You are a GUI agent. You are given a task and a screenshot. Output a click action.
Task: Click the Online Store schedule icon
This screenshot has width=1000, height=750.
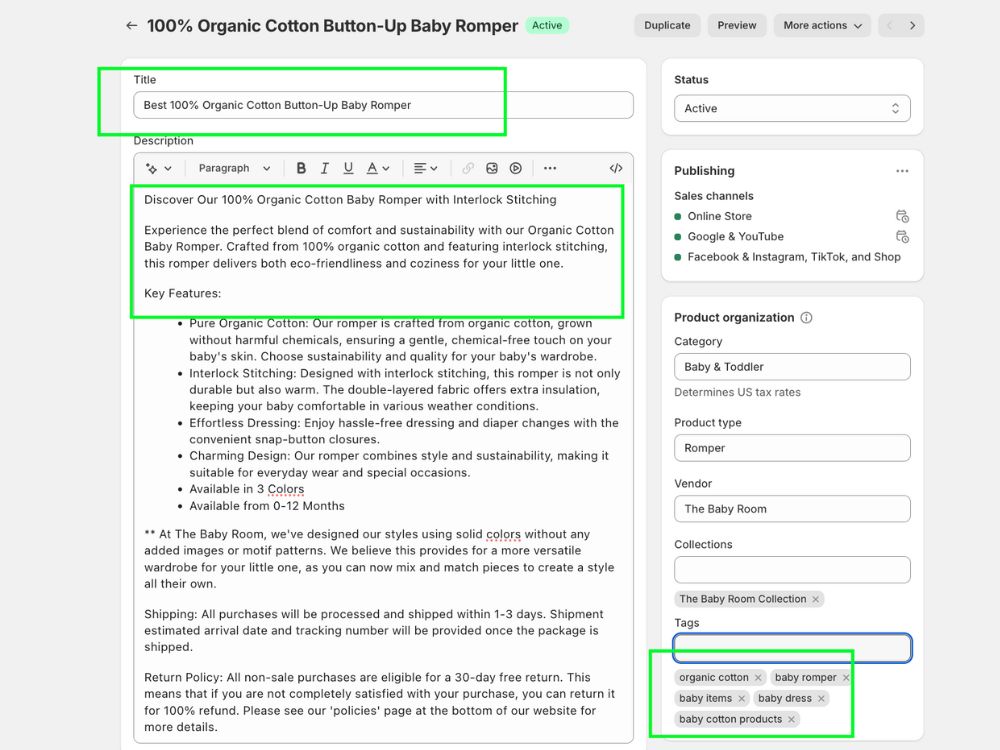point(902,216)
